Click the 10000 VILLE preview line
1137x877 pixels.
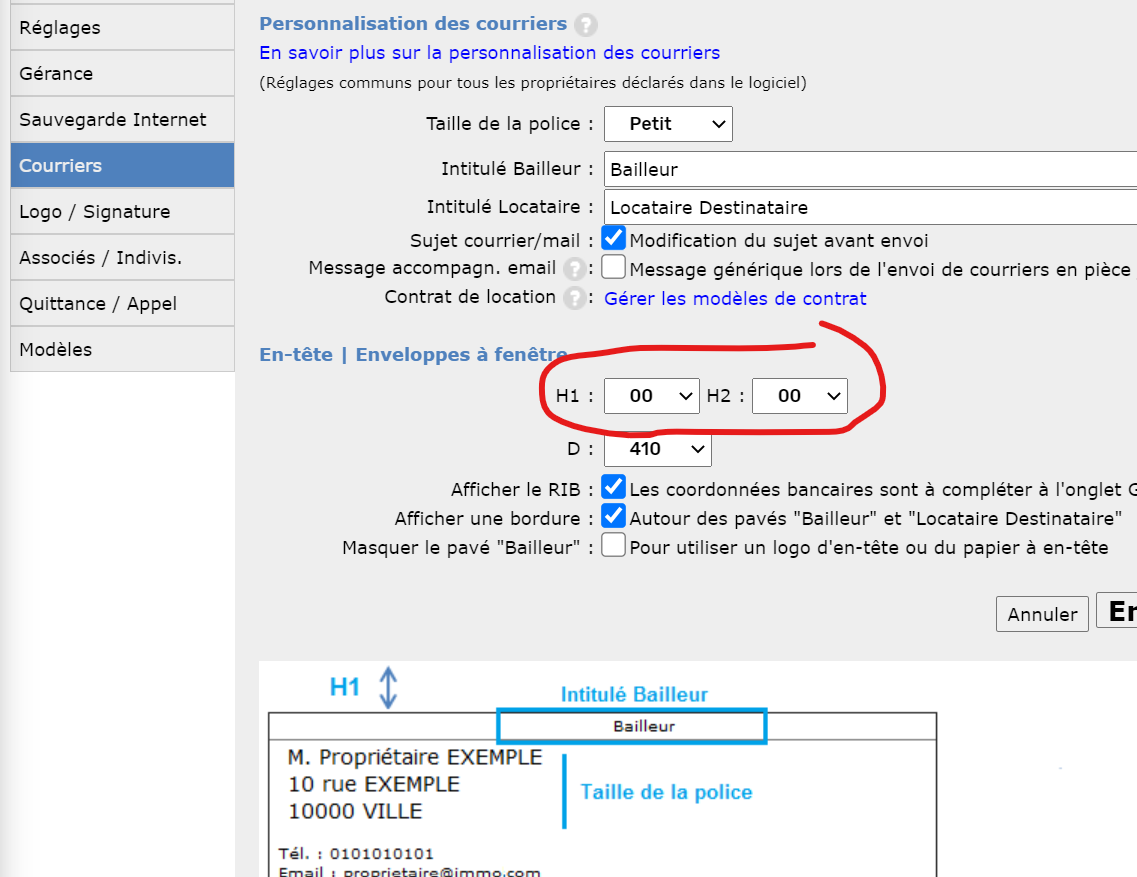point(355,811)
